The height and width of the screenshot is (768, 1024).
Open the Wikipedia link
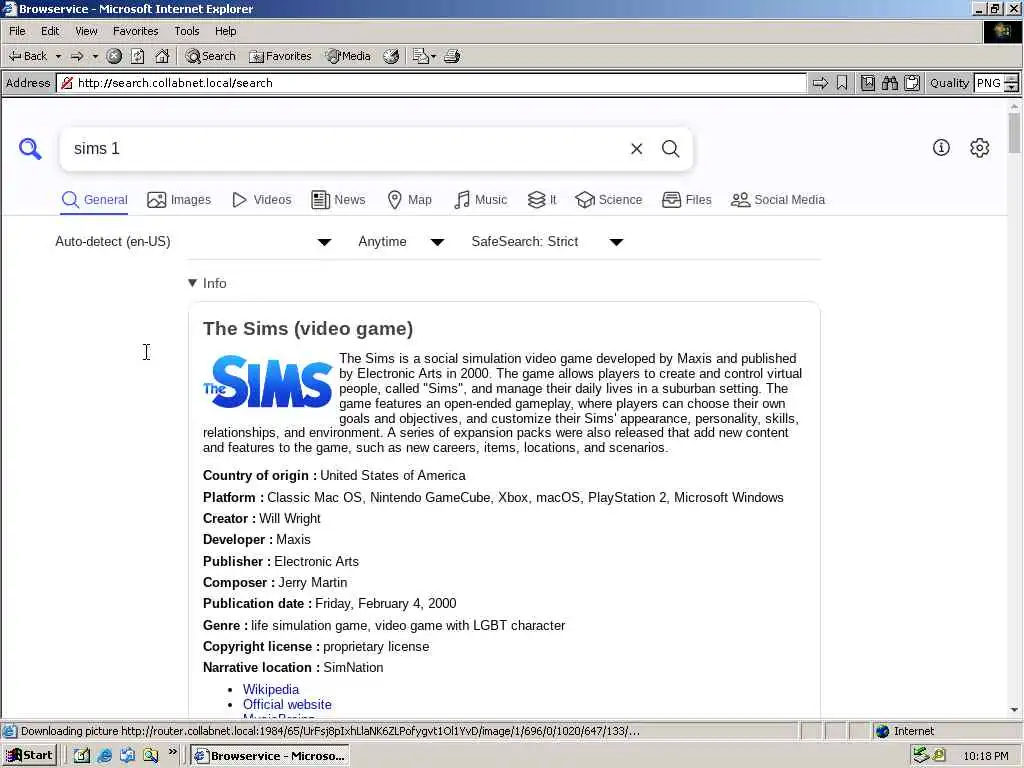271,690
